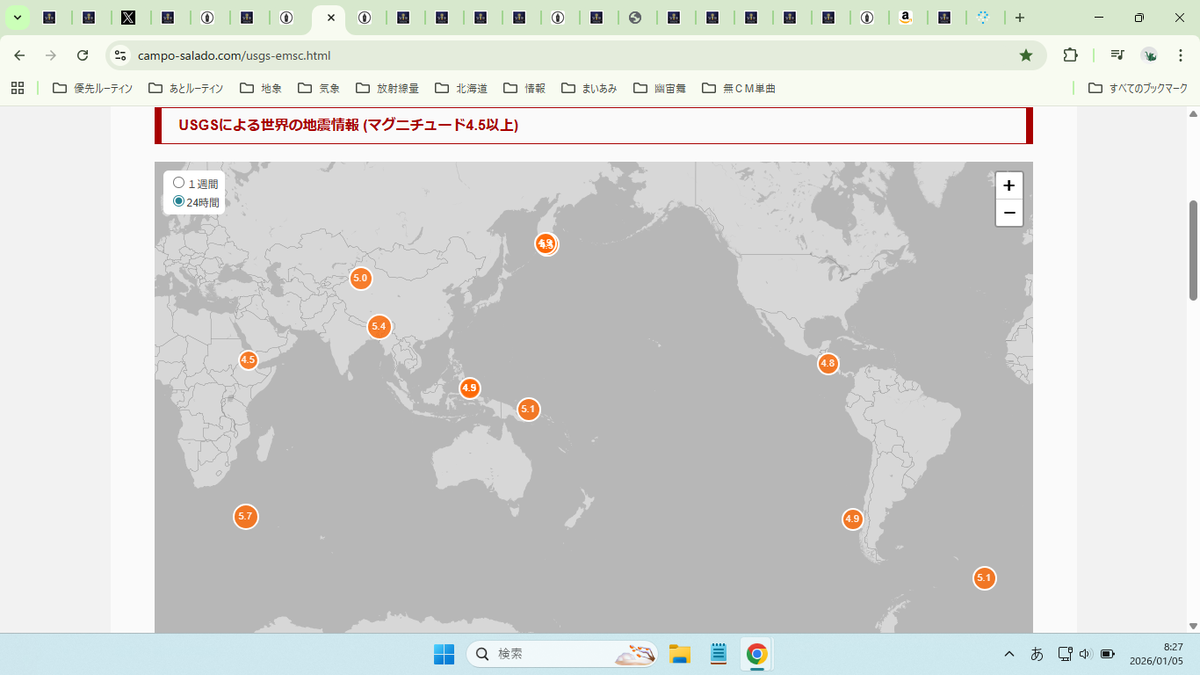Open the tab search dropdown arrow
Image resolution: width=1200 pixels, height=675 pixels.
(15, 17)
